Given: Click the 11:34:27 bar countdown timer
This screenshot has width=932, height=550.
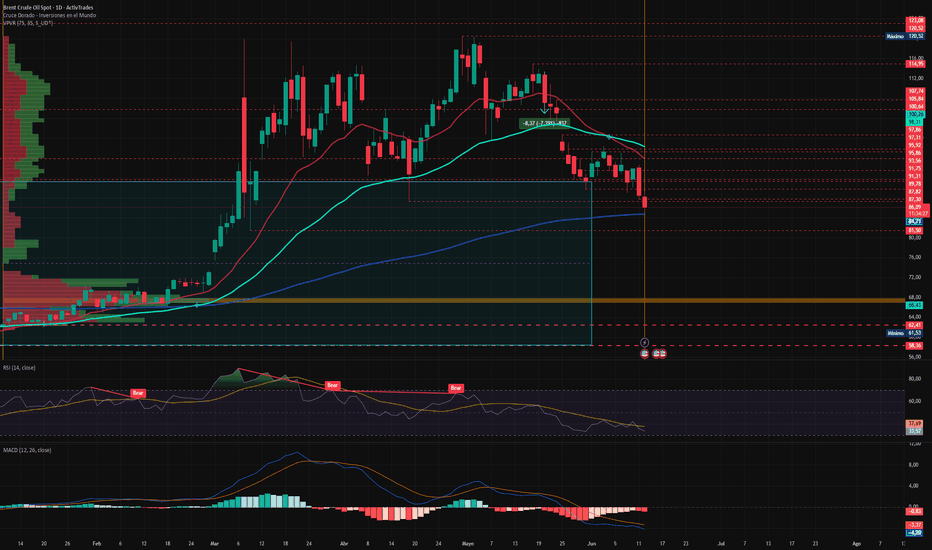Looking at the screenshot, I should click(x=918, y=213).
